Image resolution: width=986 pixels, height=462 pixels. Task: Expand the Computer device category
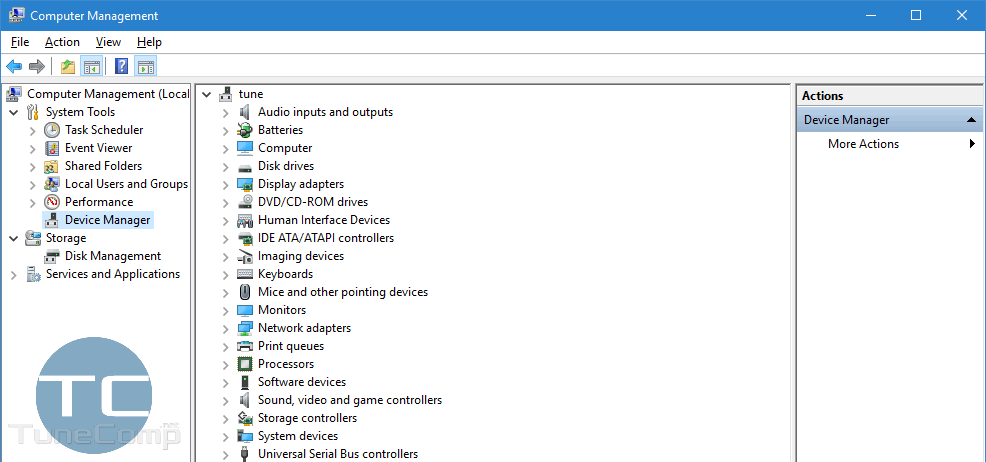coord(225,148)
